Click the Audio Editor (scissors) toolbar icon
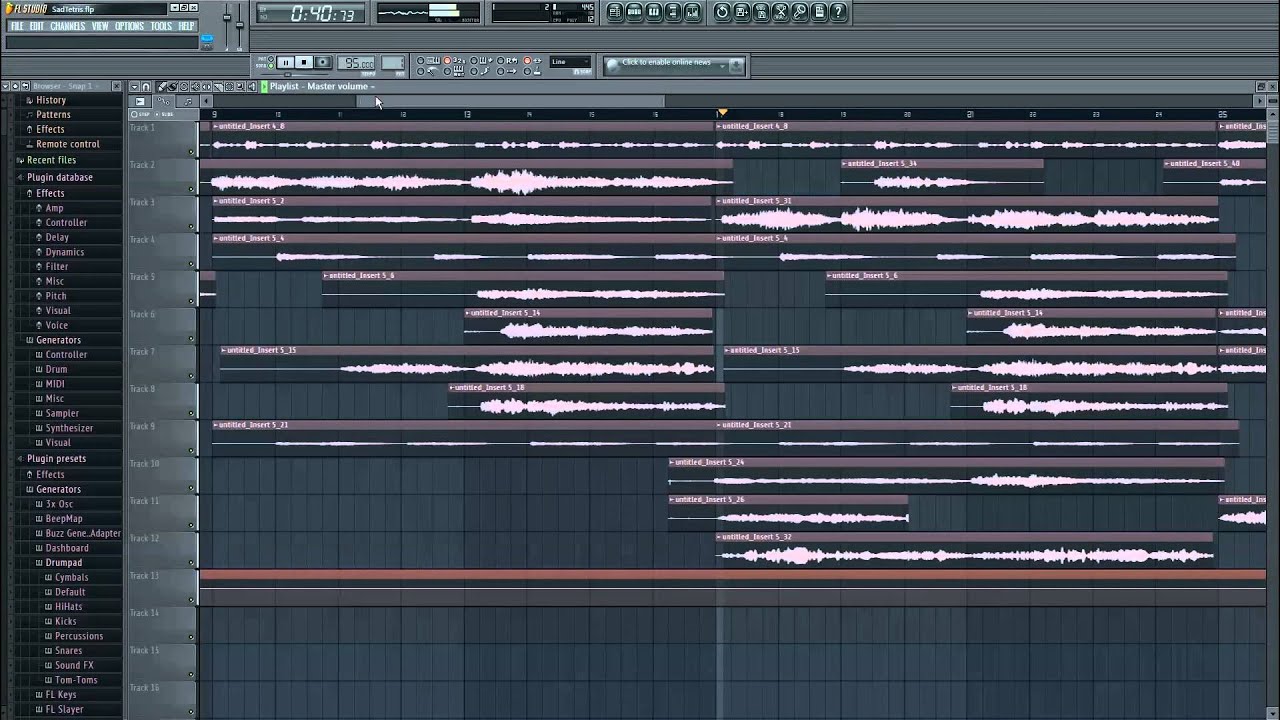 pyautogui.click(x=781, y=12)
